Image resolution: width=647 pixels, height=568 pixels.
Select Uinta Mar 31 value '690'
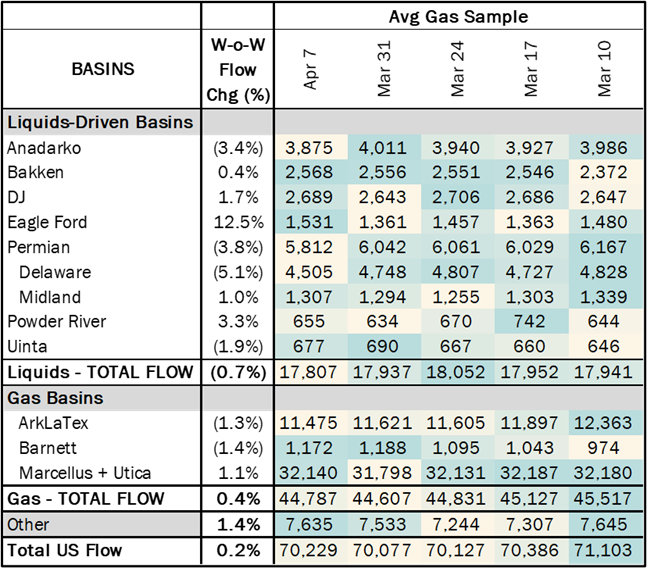pyautogui.click(x=383, y=346)
